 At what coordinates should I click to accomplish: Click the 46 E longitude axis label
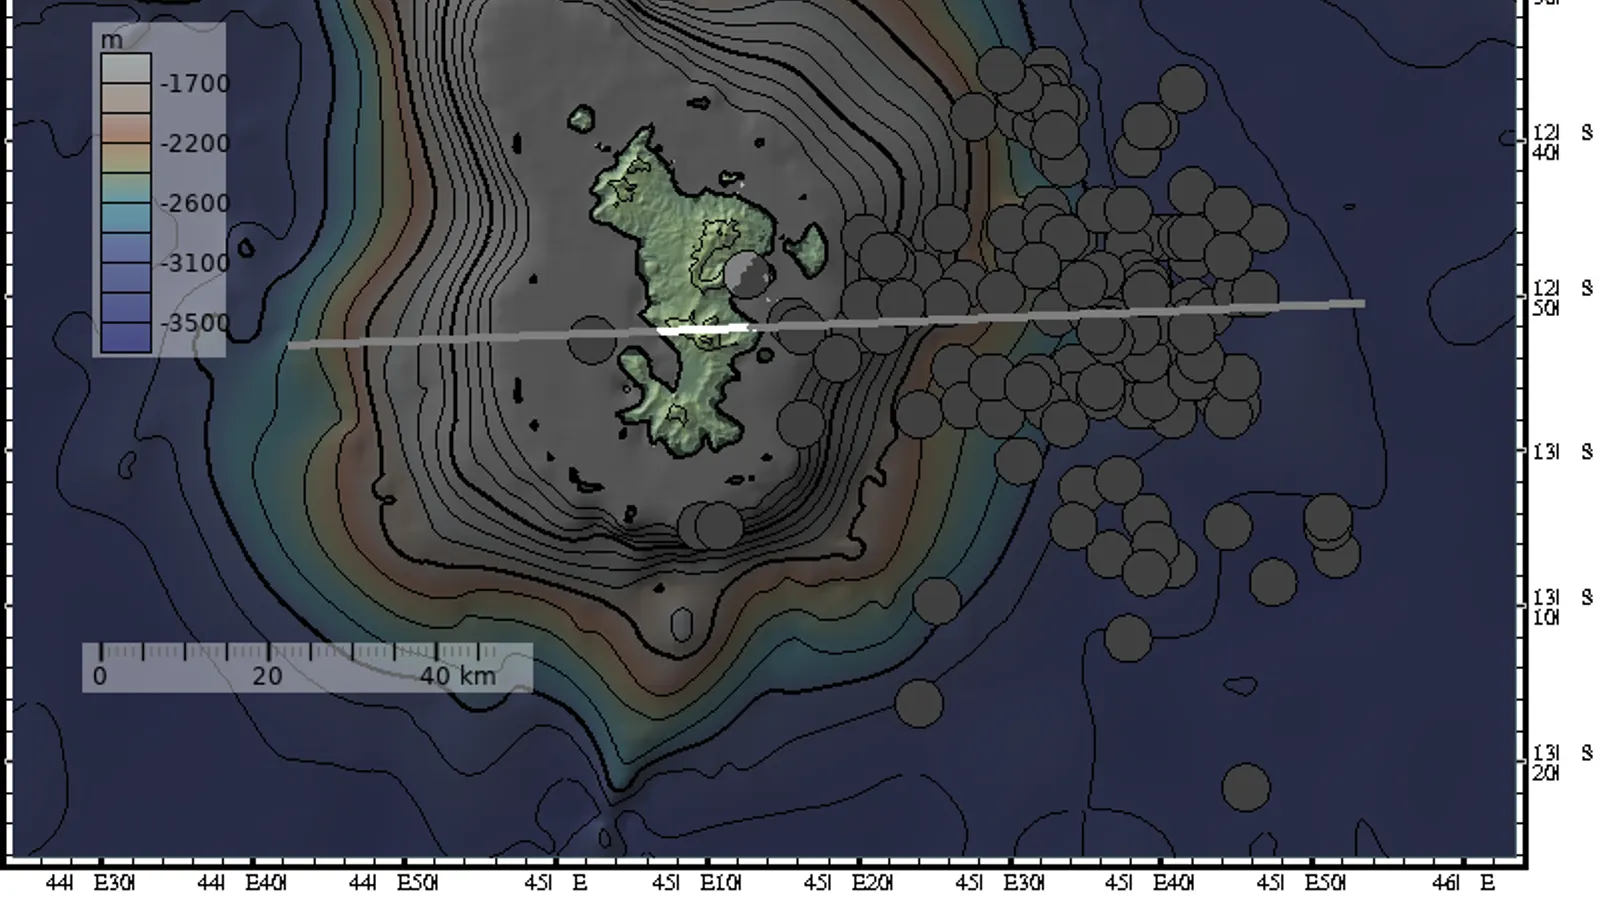click(x=1465, y=883)
